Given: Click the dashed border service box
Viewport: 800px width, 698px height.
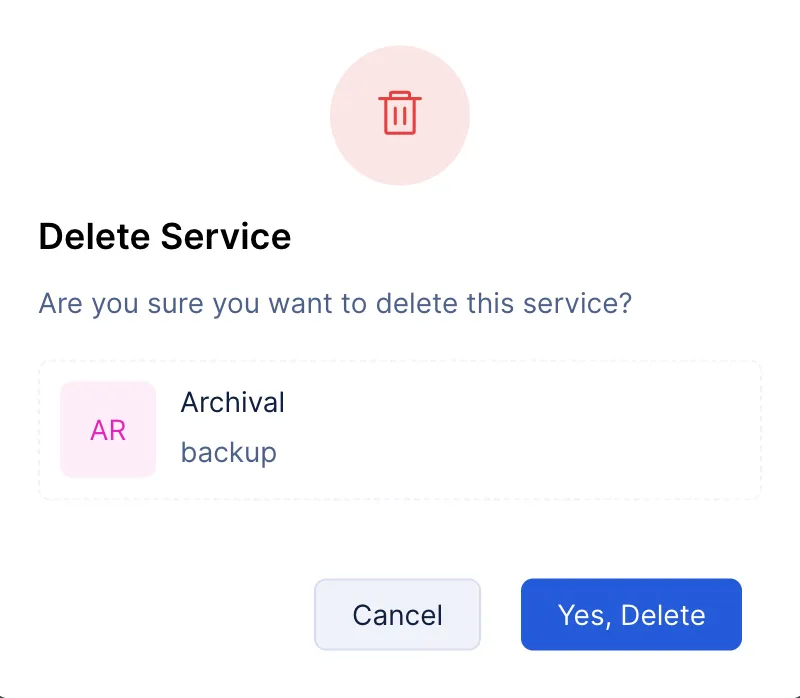Looking at the screenshot, I should [x=400, y=430].
